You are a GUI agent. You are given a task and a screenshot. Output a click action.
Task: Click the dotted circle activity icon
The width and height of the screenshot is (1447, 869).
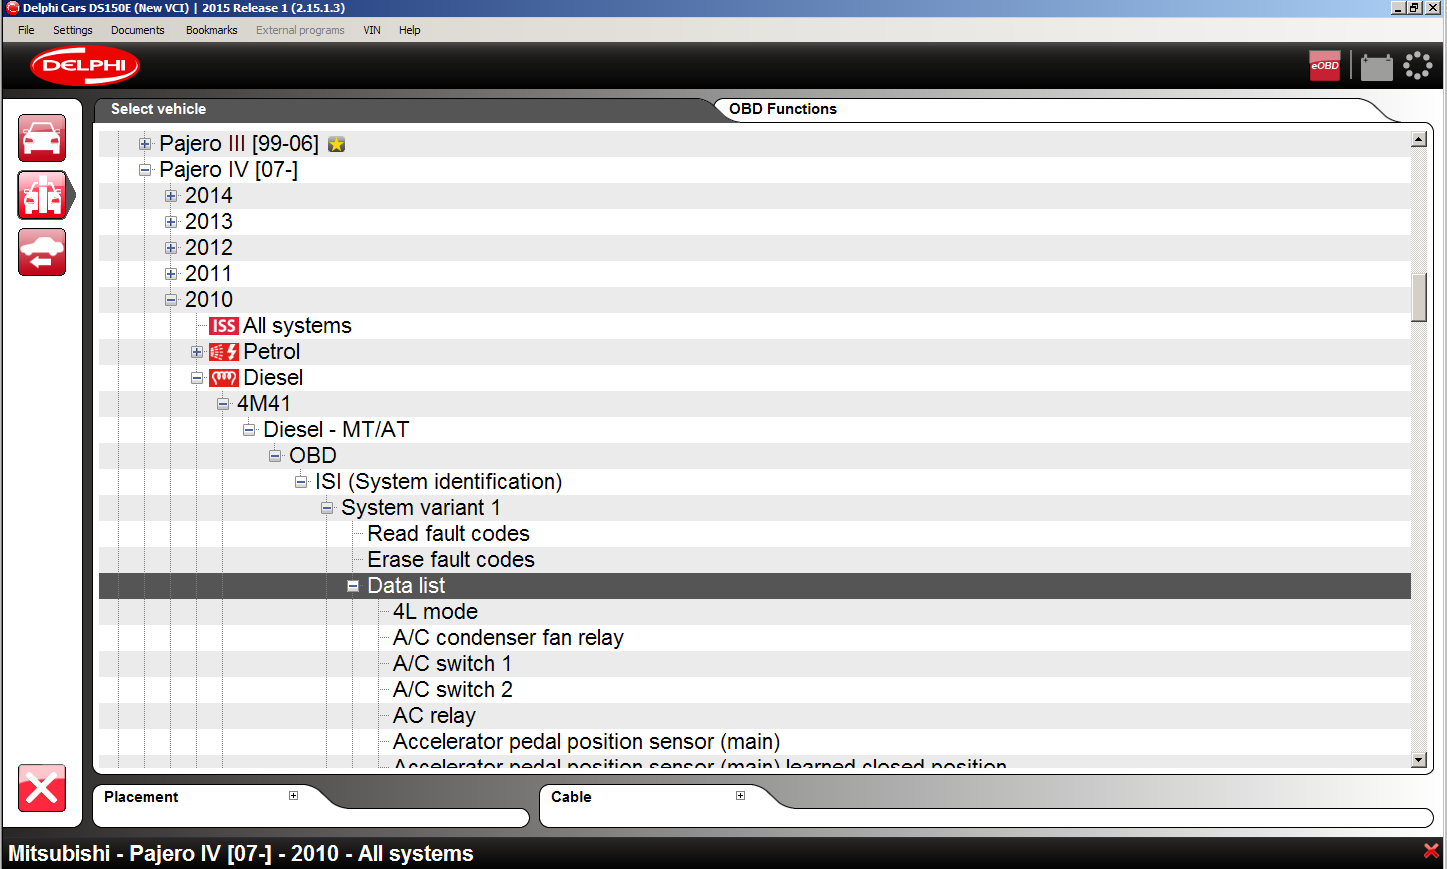pyautogui.click(x=1418, y=66)
